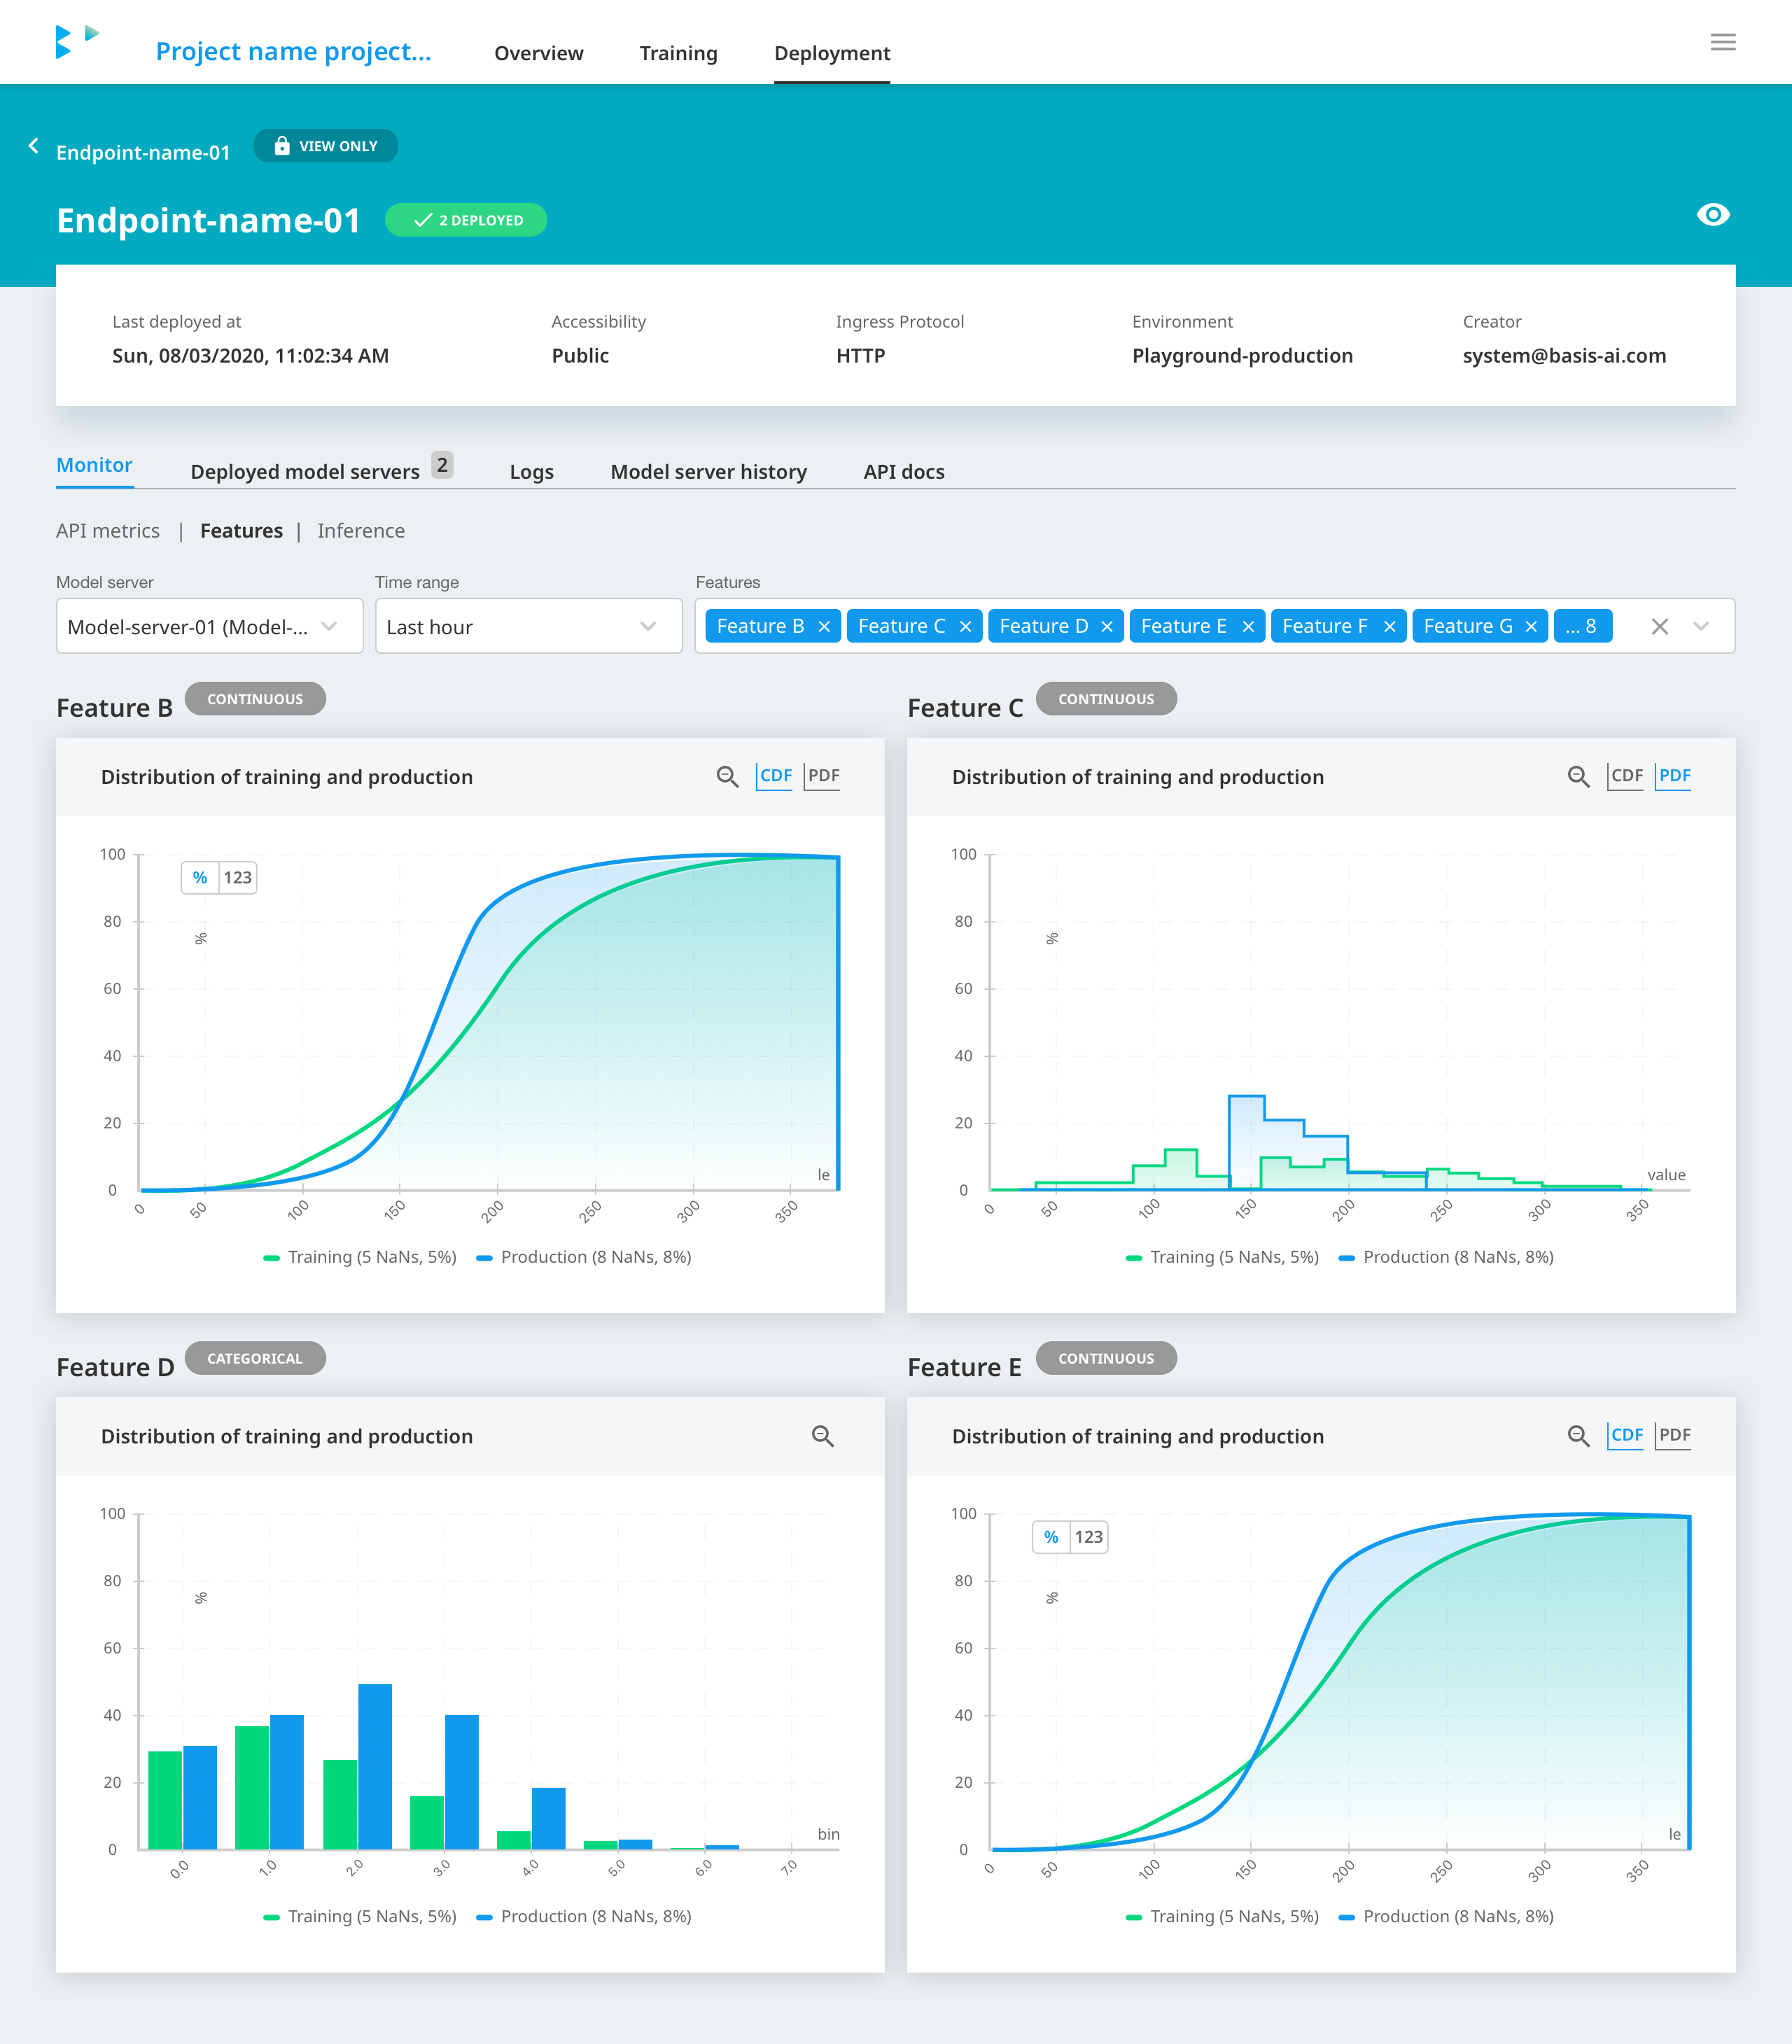1792x2044 pixels.
Task: Go to the Inference sub-section link
Action: (x=361, y=531)
